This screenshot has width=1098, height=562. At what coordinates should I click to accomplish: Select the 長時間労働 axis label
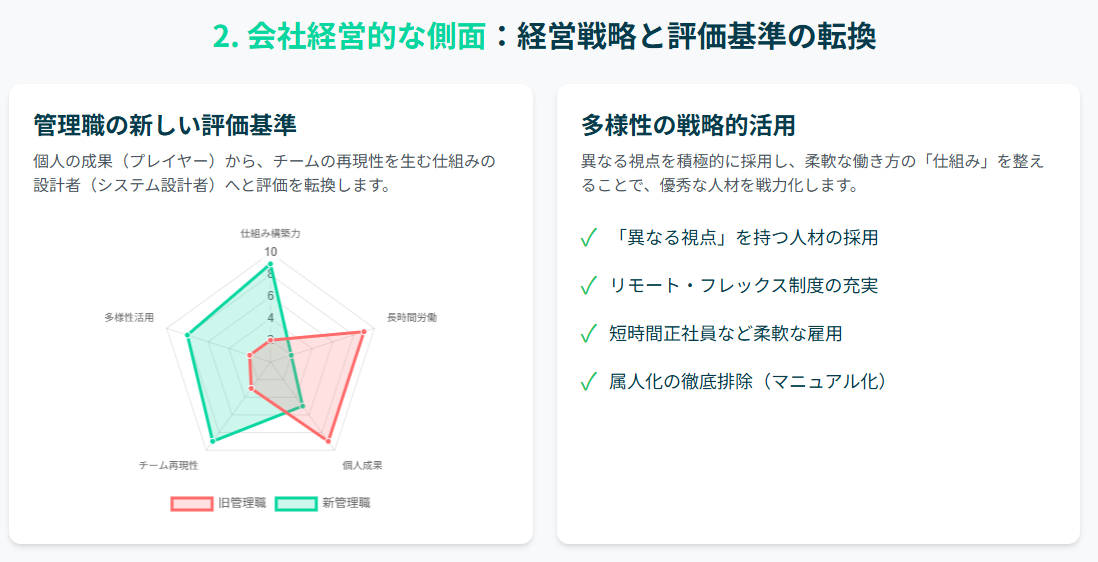[x=412, y=318]
